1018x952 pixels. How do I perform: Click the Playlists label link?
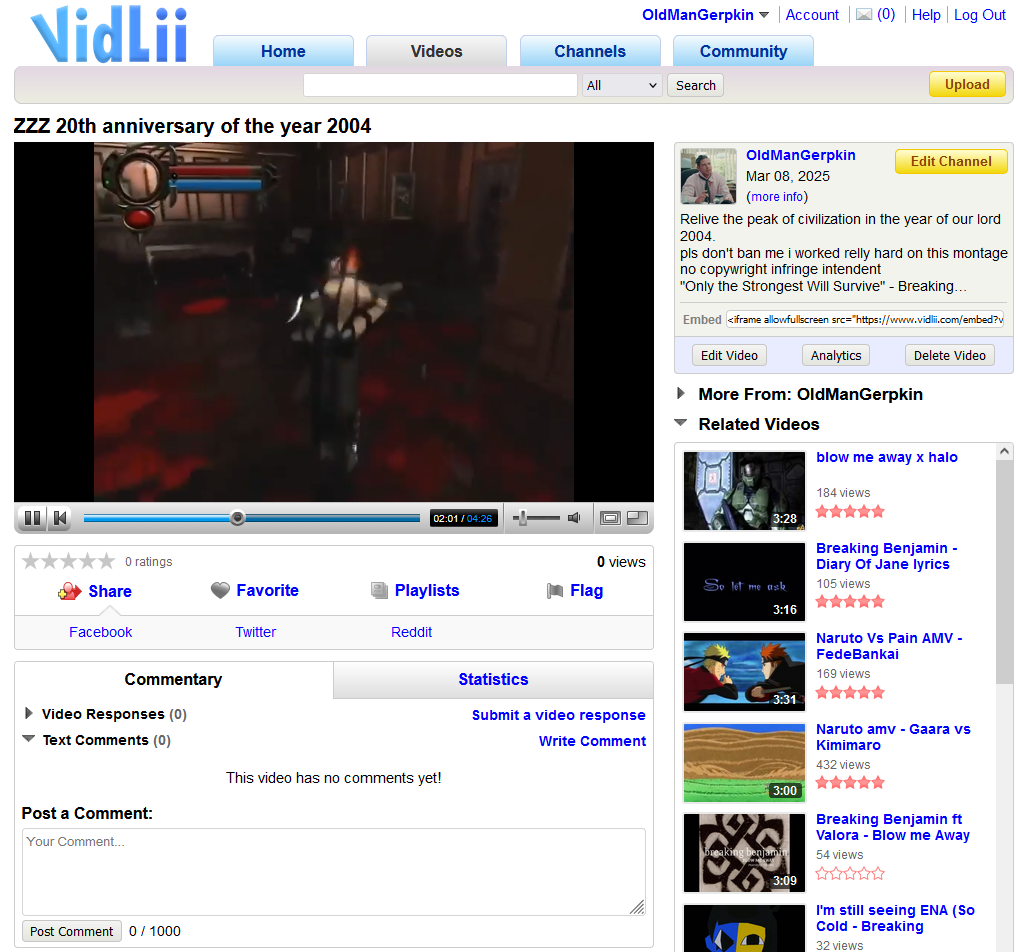point(427,590)
